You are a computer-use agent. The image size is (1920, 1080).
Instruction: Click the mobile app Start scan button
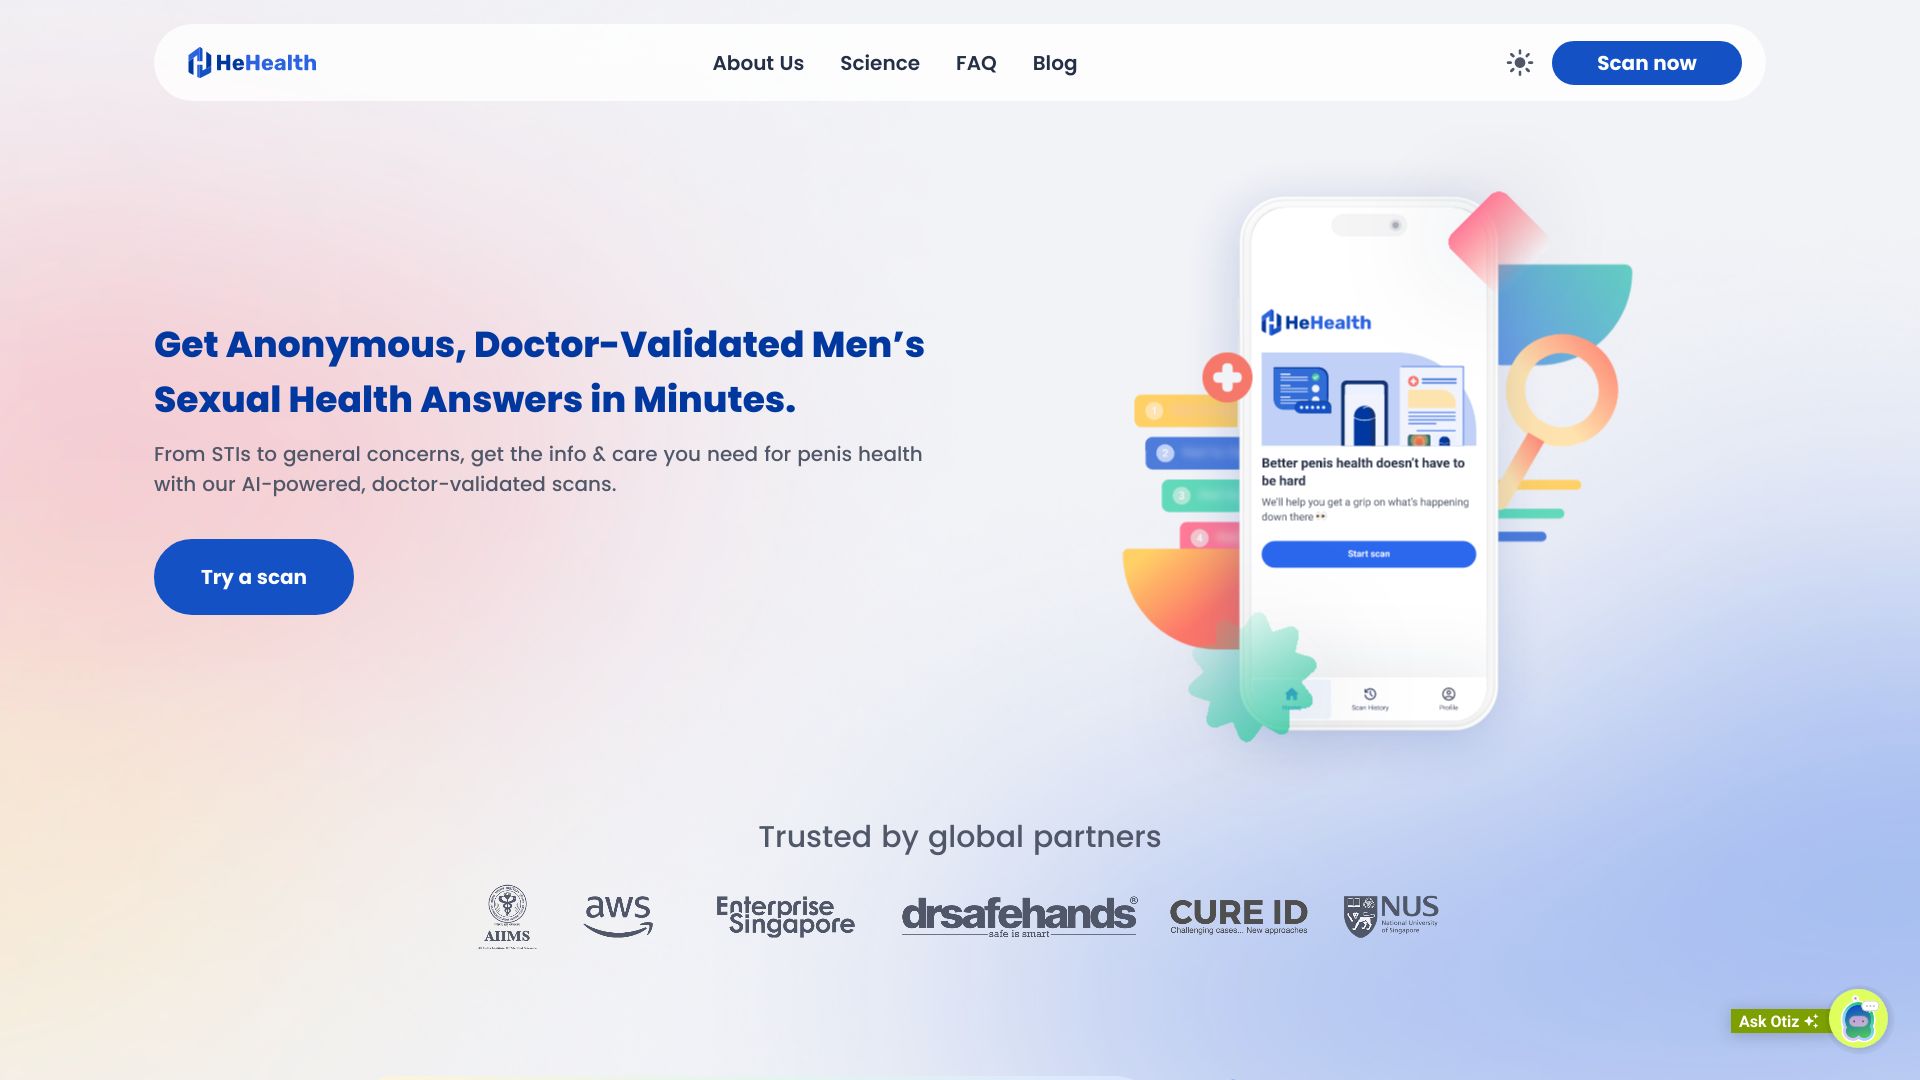(1367, 554)
